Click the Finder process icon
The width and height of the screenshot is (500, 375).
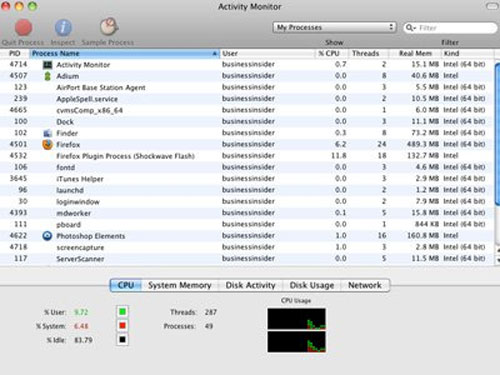pyautogui.click(x=48, y=133)
